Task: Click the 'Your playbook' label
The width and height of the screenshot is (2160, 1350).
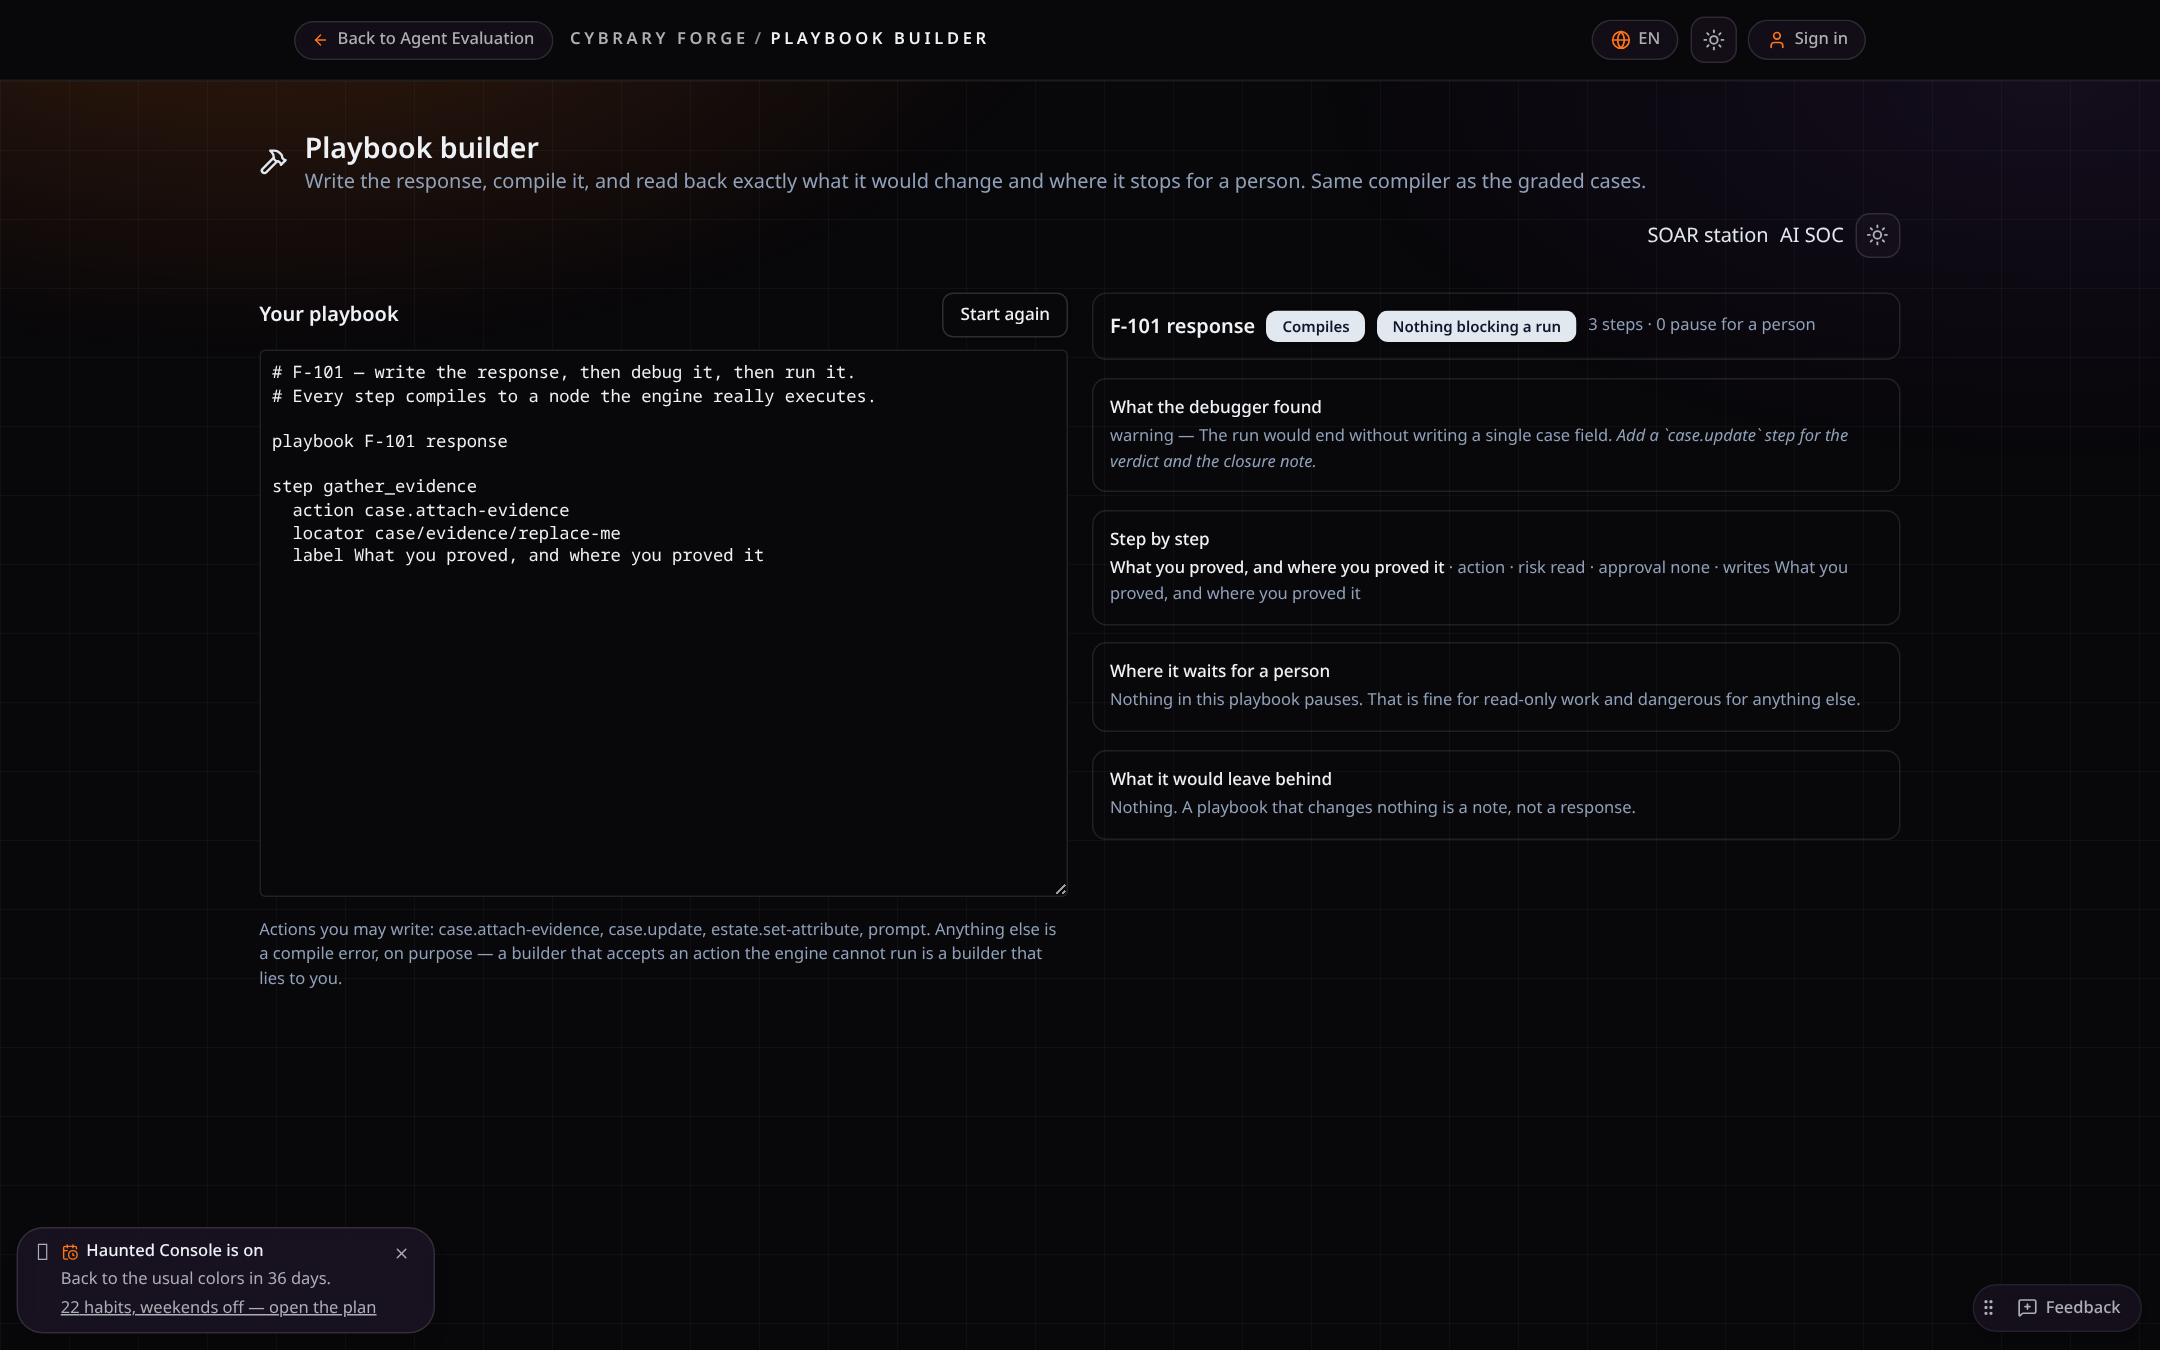Action: click(328, 314)
